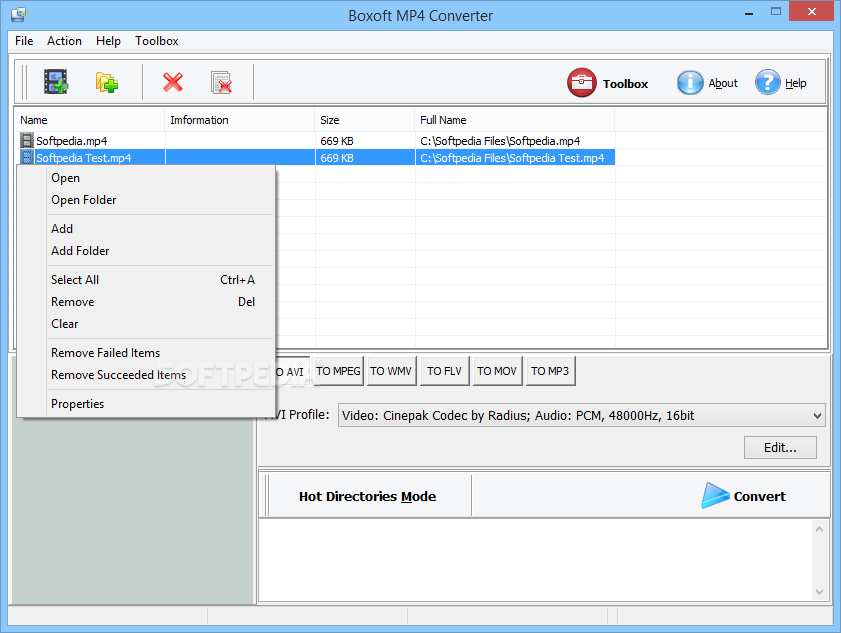
Task: Maximize the Boxoft MP4 Converter window
Action: (x=776, y=12)
